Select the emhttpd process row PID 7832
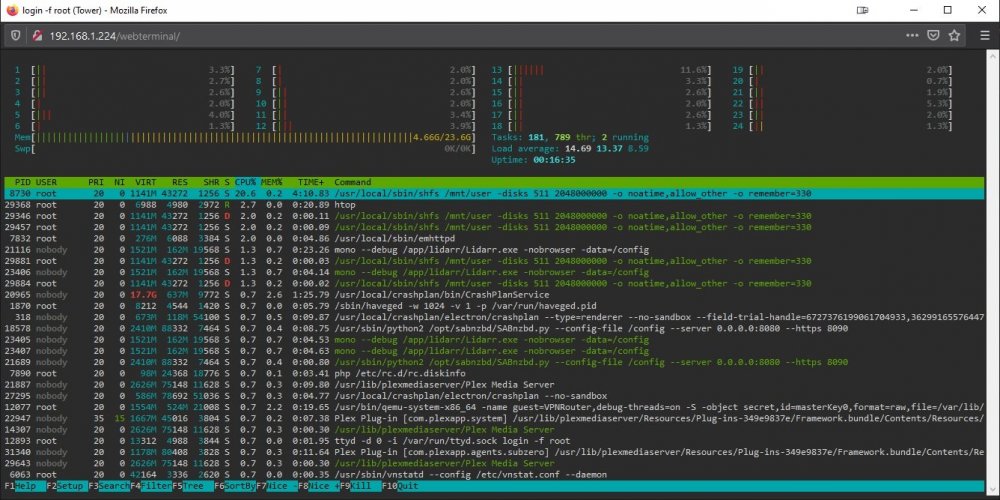 point(494,239)
